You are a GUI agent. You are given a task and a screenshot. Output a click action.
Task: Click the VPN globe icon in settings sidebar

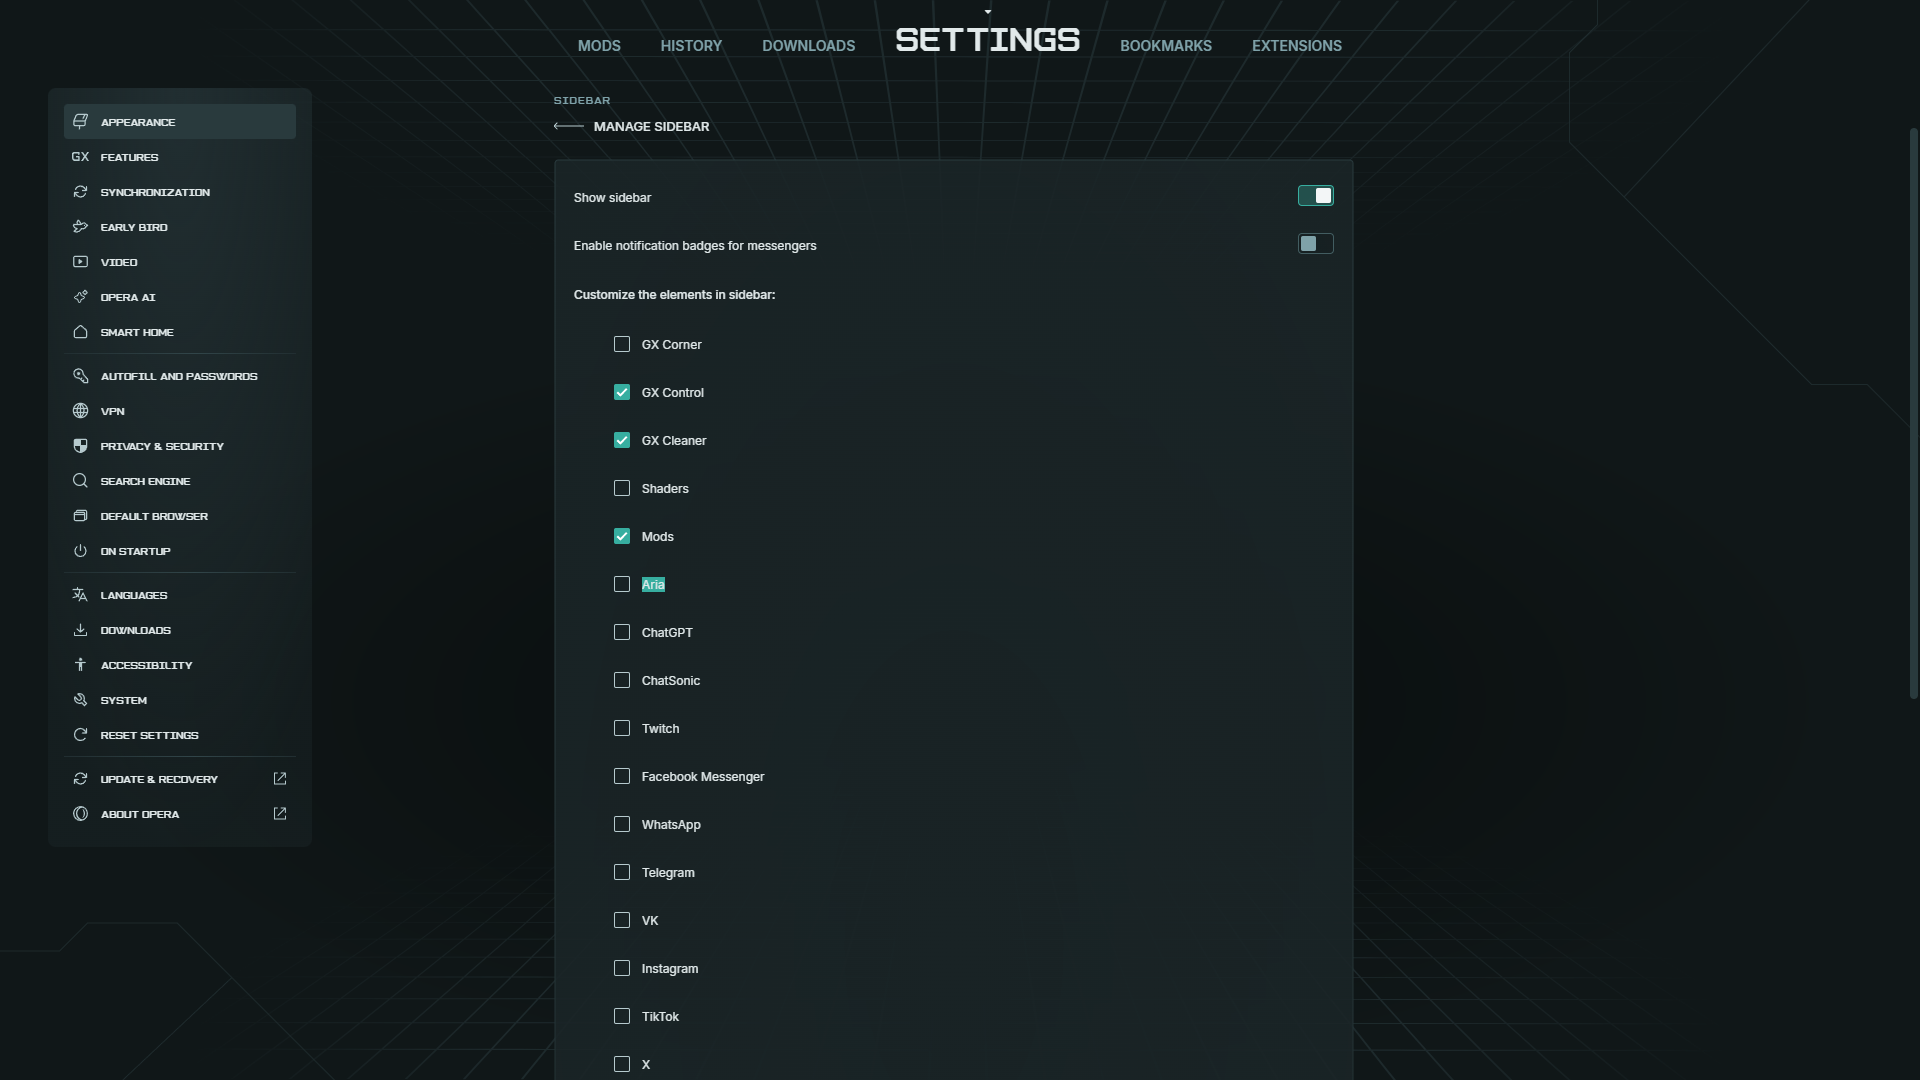coord(80,411)
